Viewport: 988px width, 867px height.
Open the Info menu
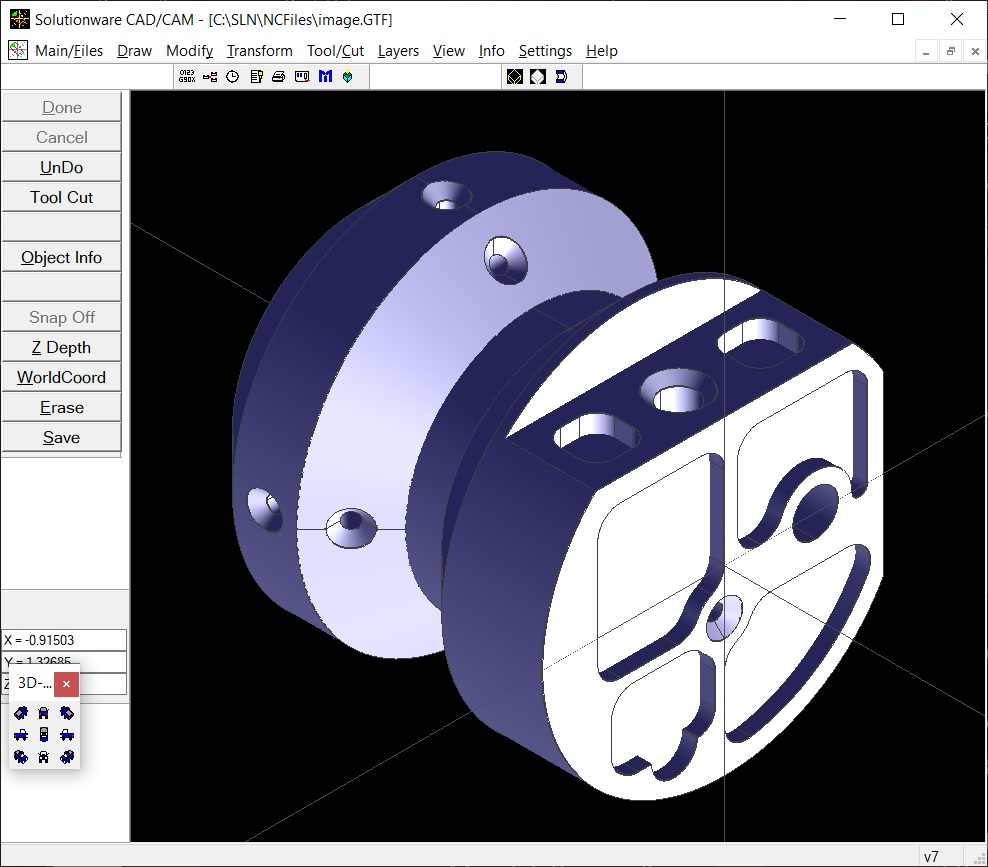coord(491,51)
